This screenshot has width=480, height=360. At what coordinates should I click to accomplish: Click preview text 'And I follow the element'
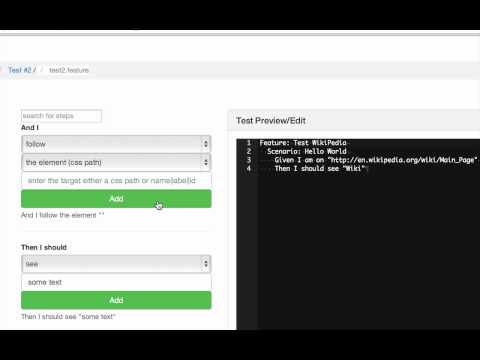tap(63, 215)
